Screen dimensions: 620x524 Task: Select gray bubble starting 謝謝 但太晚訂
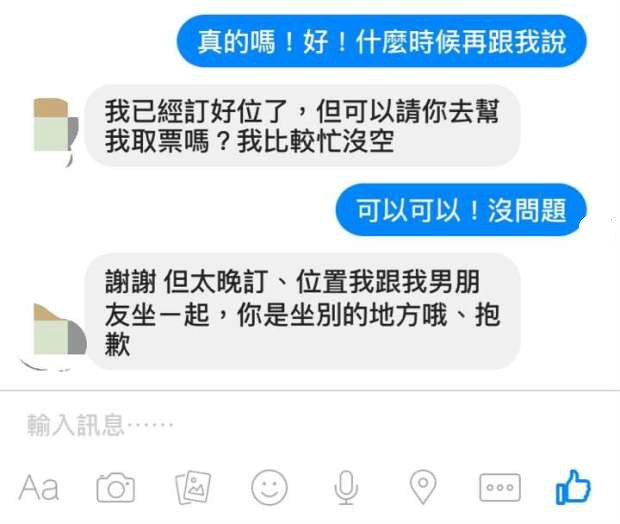[x=302, y=312]
